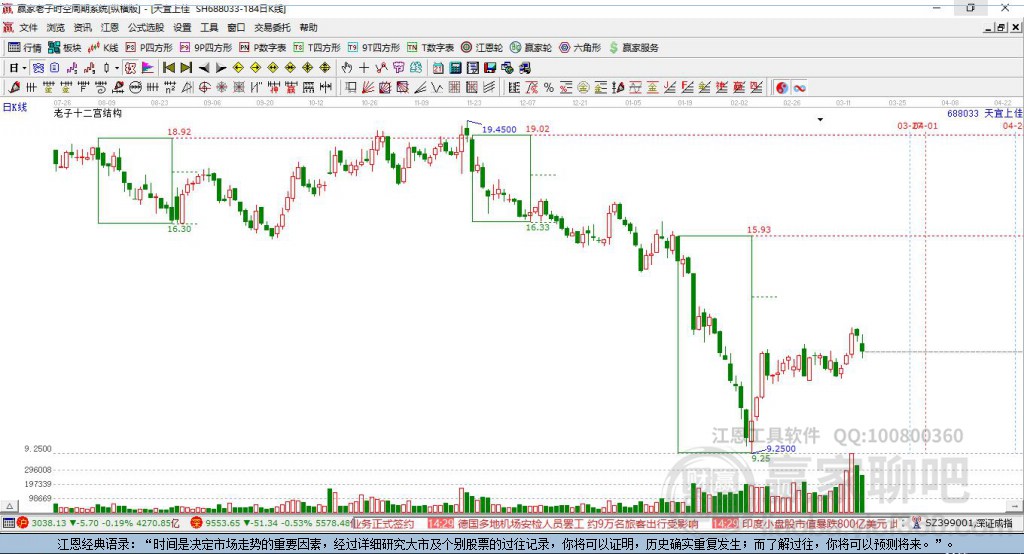This screenshot has width=1024, height=554.
Task: Open the 9P四方形 tool
Action: tap(206, 48)
